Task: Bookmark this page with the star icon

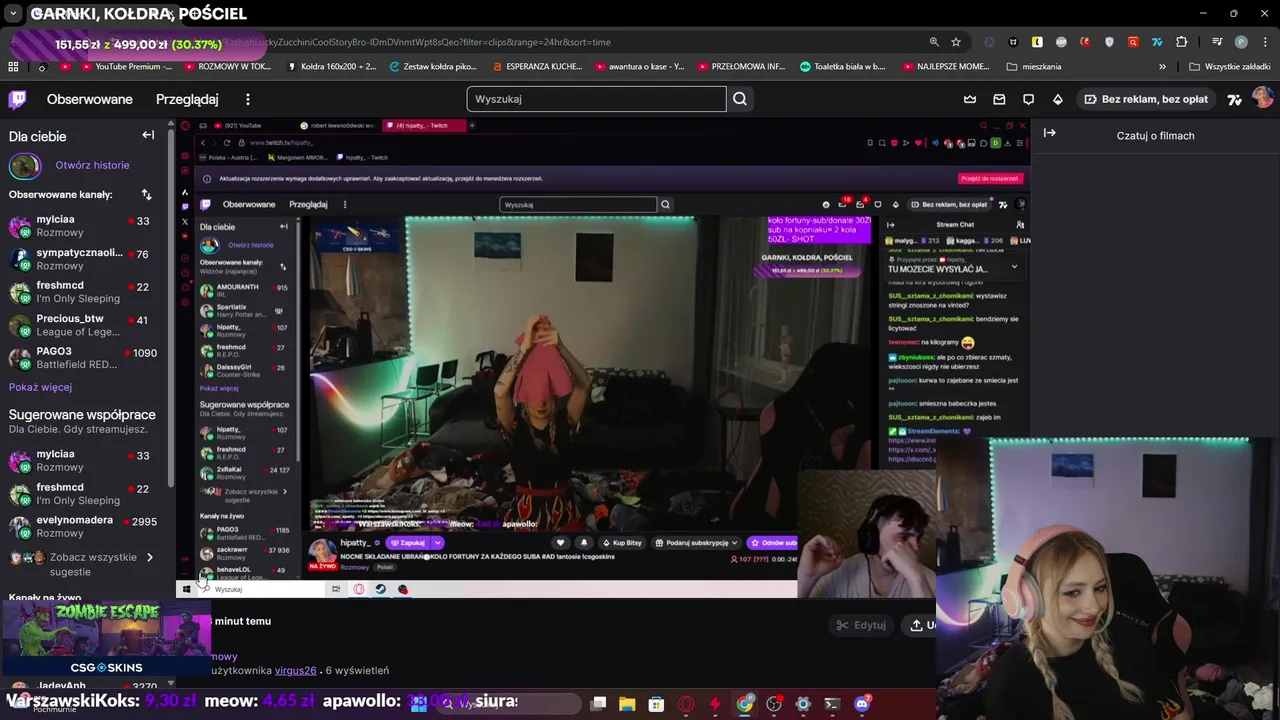Action: click(x=956, y=42)
